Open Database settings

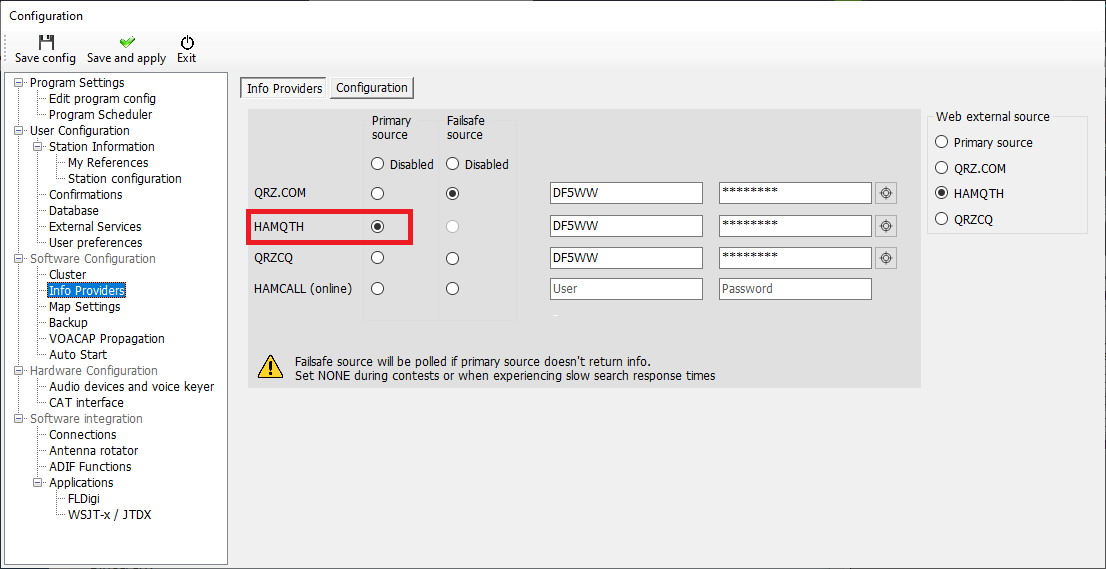click(73, 211)
